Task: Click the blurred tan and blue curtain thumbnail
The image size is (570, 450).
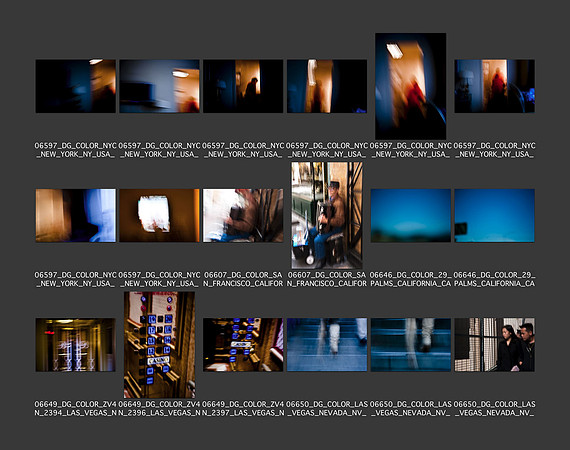Action: tap(76, 215)
